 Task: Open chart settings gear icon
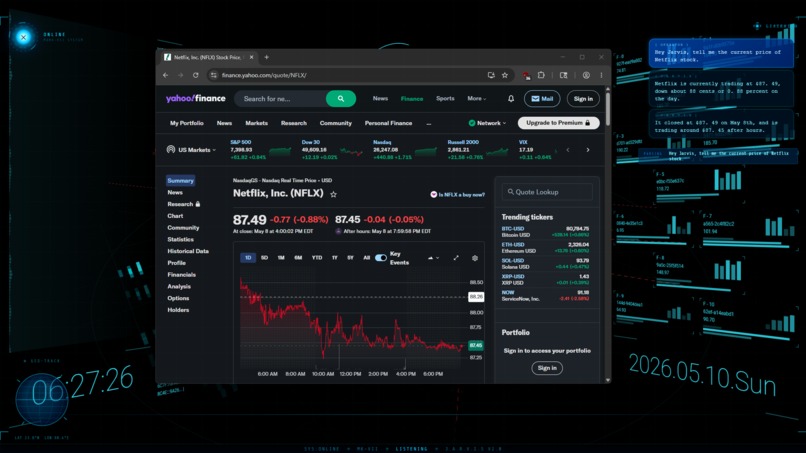475,258
